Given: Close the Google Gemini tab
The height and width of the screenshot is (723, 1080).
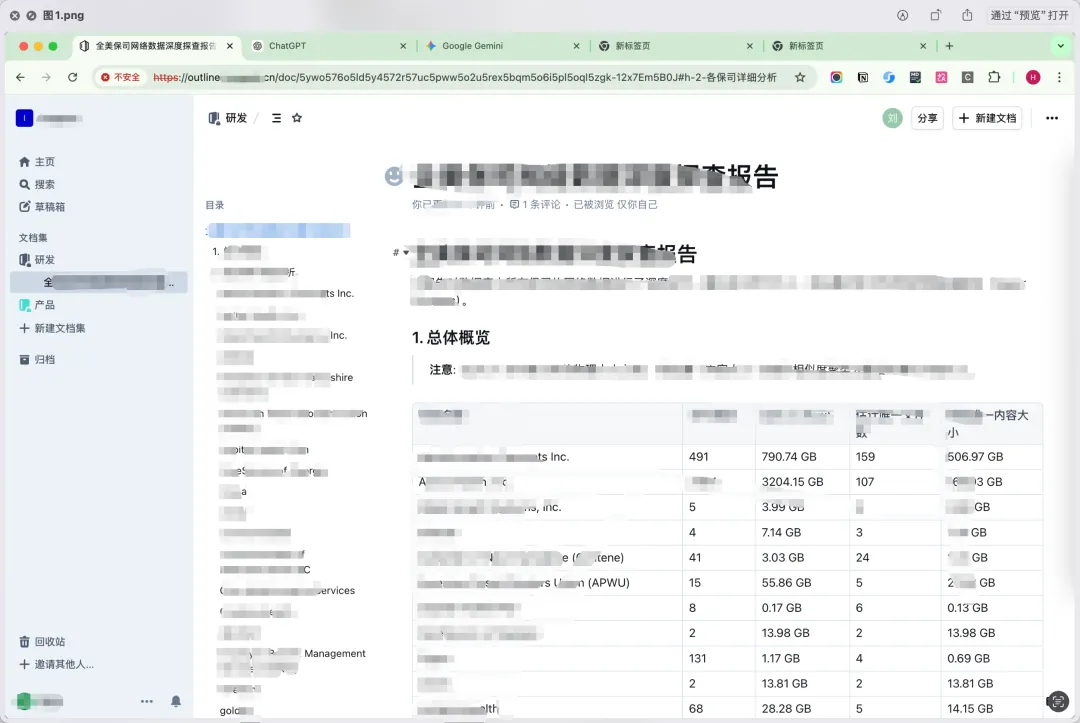Looking at the screenshot, I should pos(577,46).
